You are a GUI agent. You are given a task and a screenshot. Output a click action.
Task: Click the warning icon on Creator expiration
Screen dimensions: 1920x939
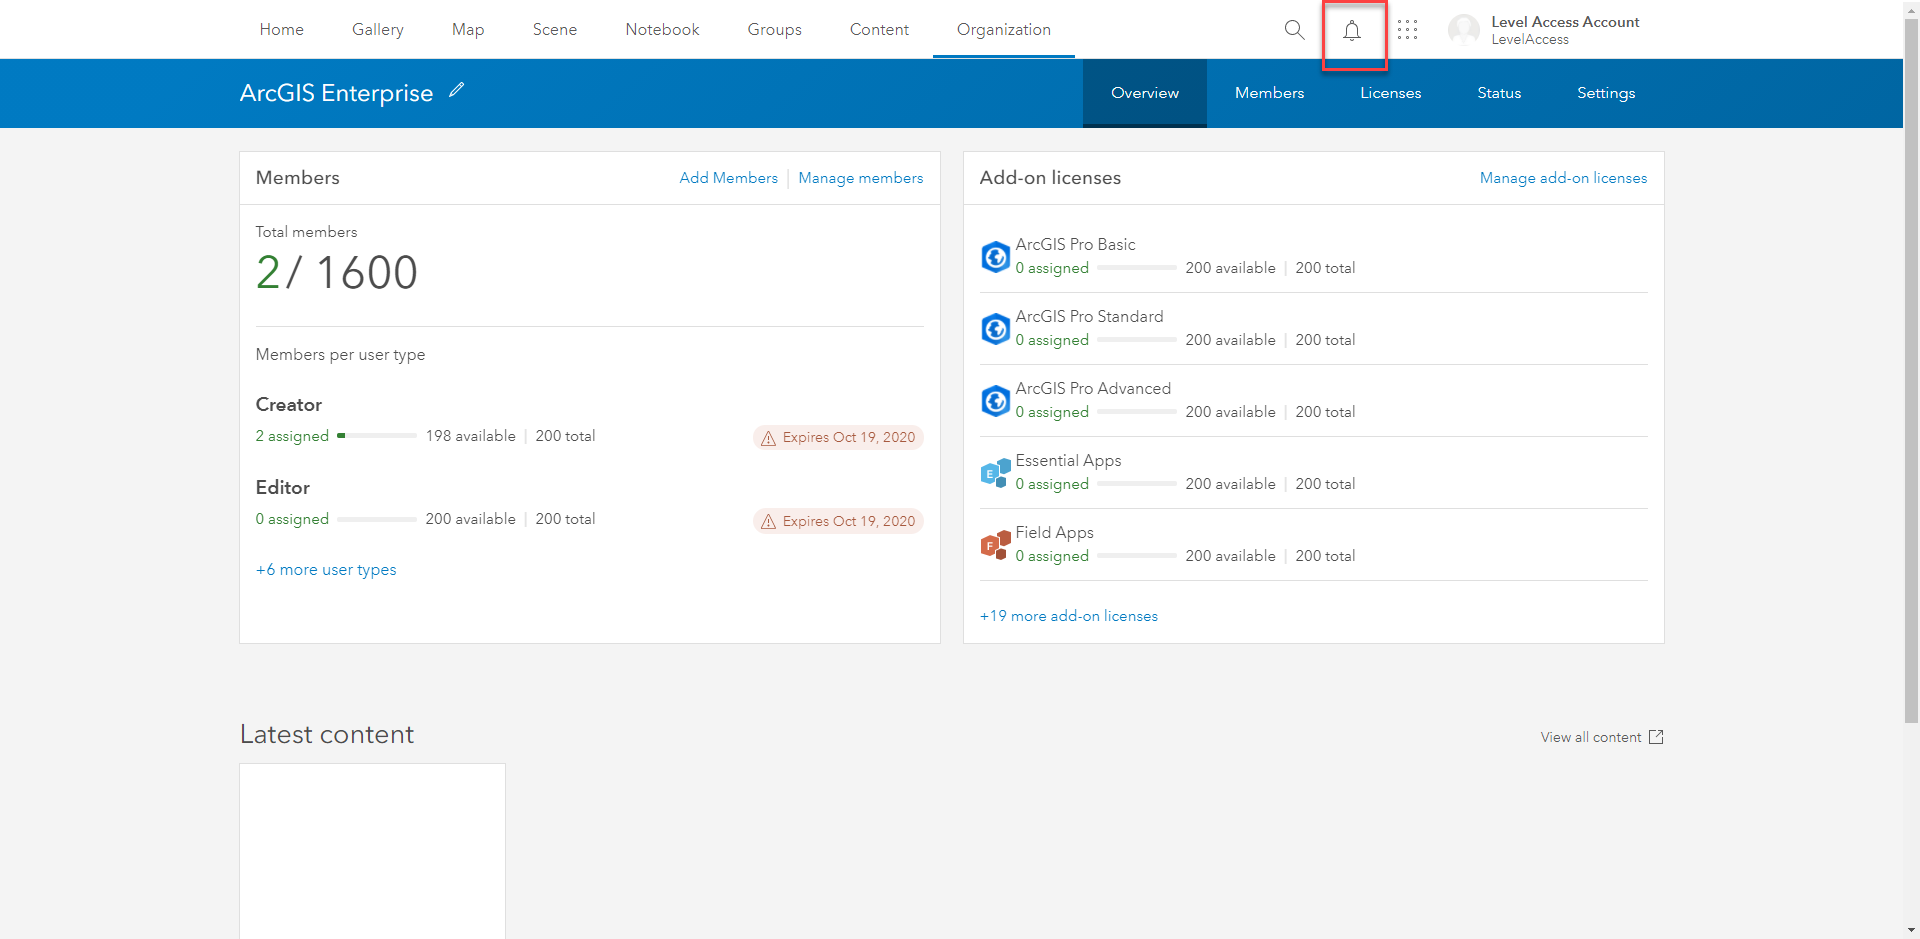(x=768, y=438)
